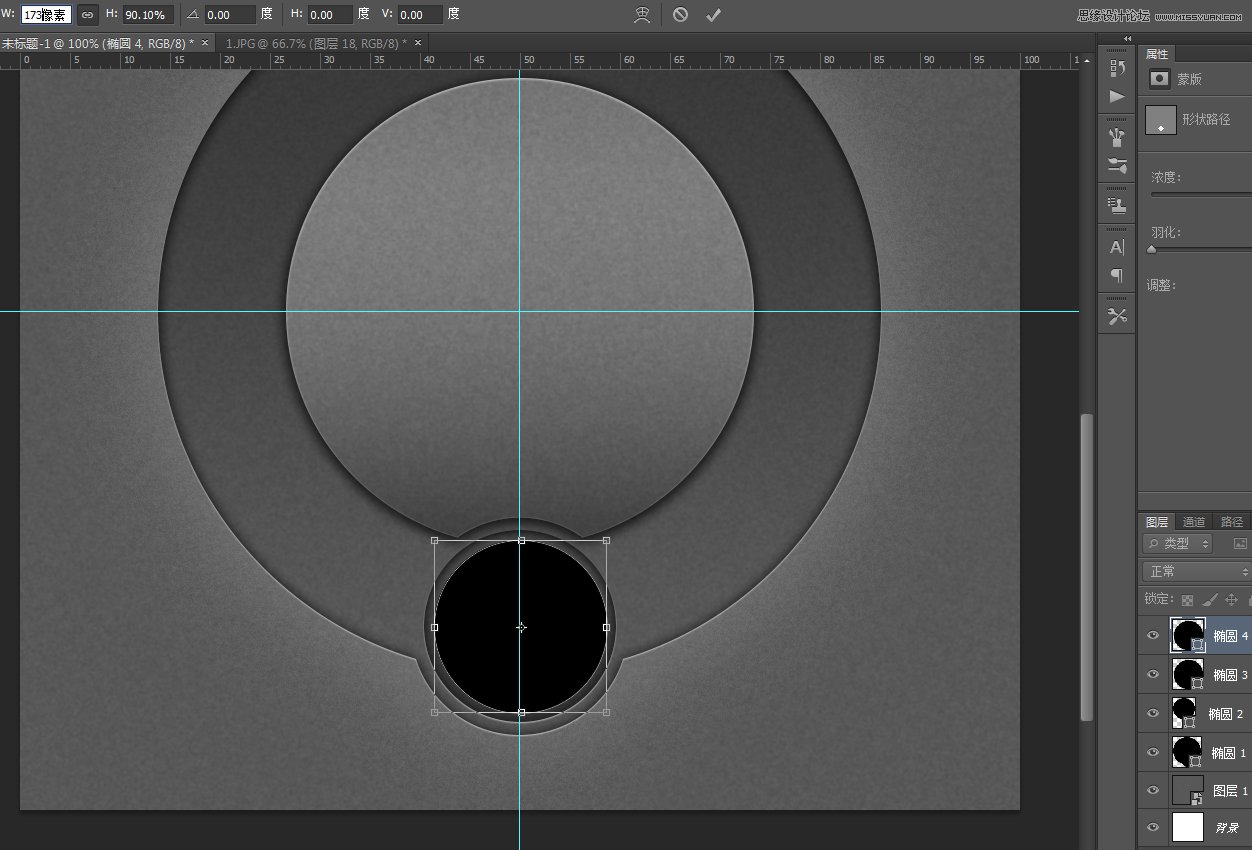Expand the collapsed panel dock arrows
The height and width of the screenshot is (850, 1252).
(1127, 38)
